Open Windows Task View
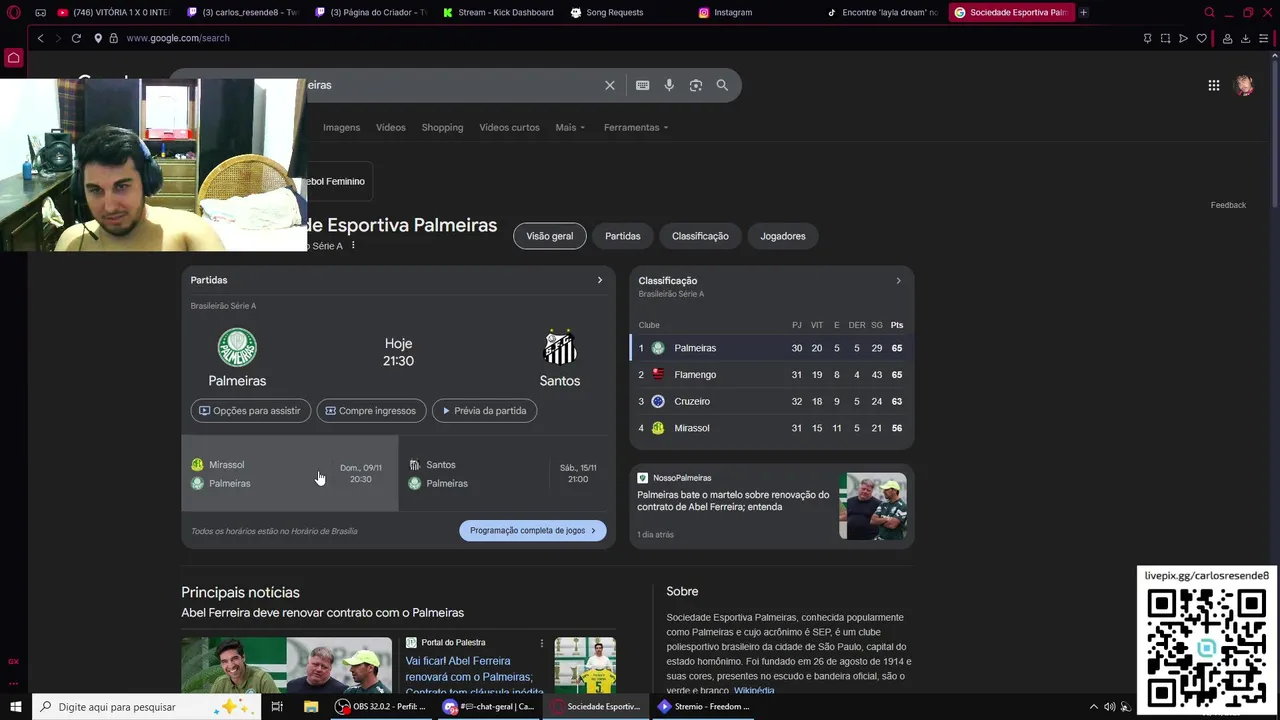1280x720 pixels. click(277, 707)
